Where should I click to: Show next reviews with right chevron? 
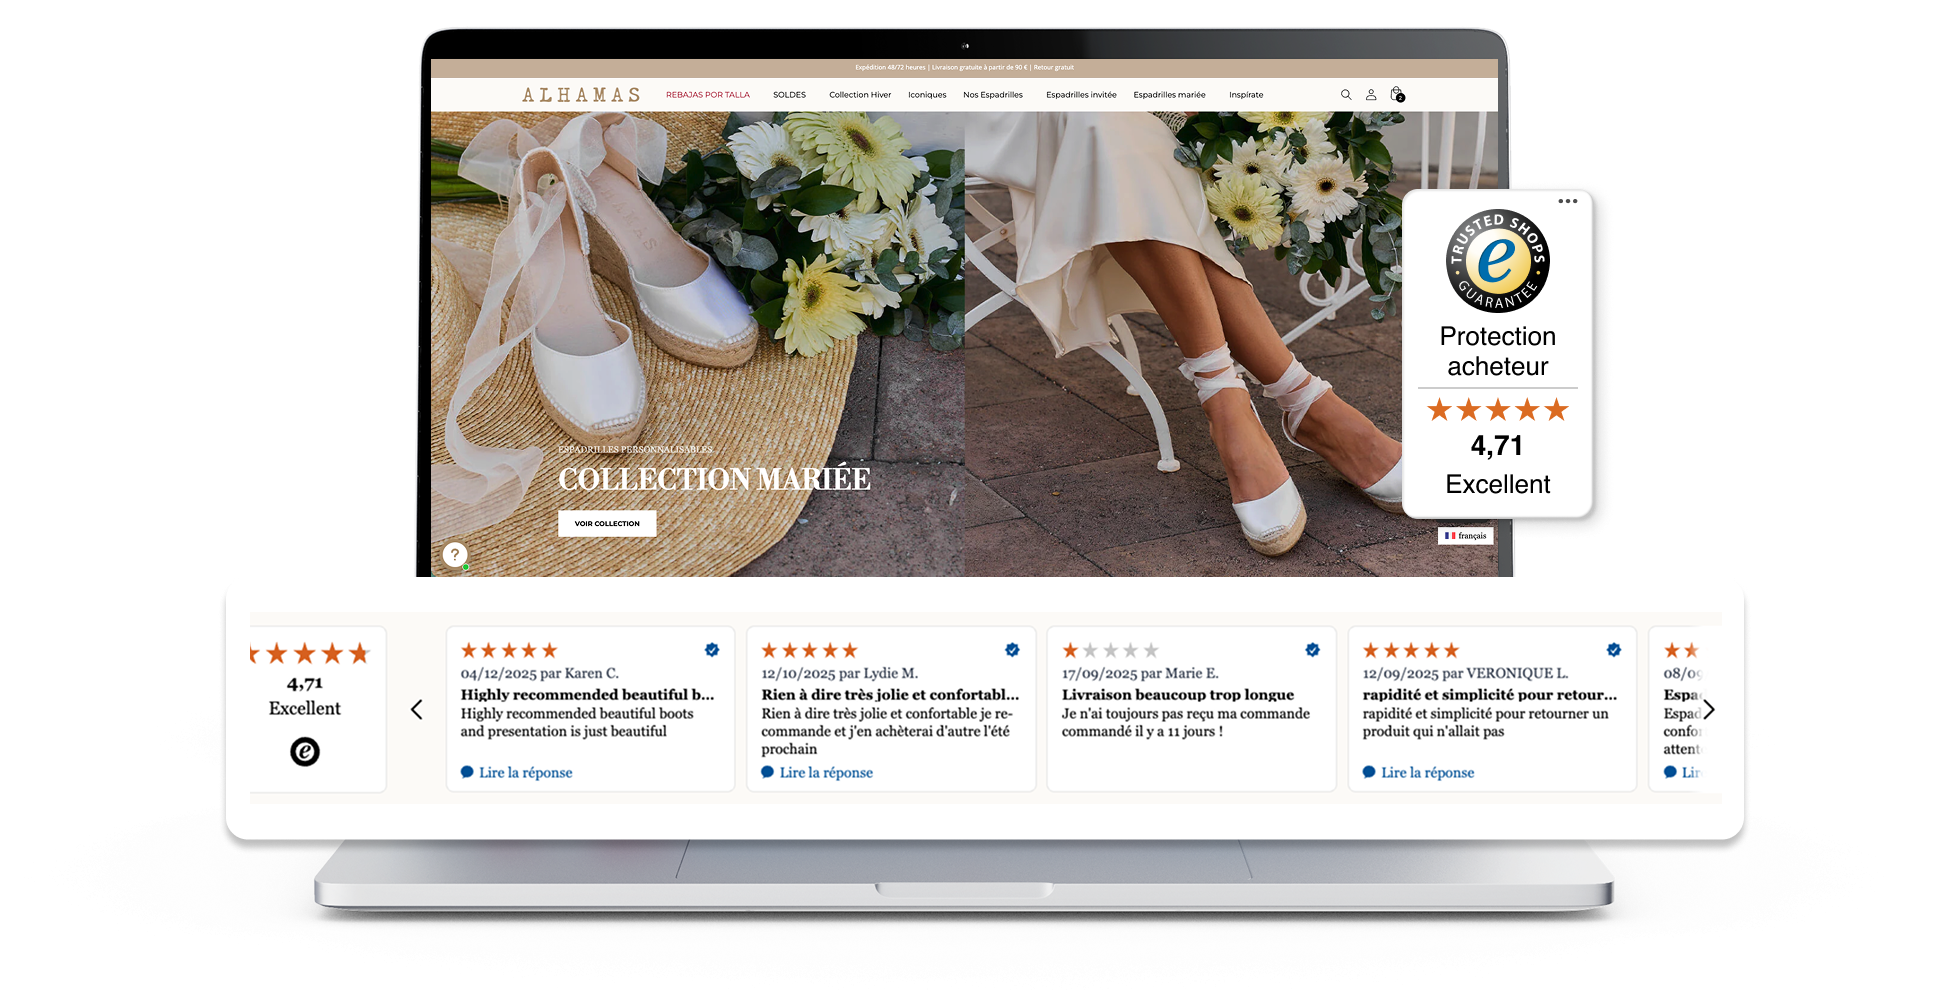(1709, 710)
